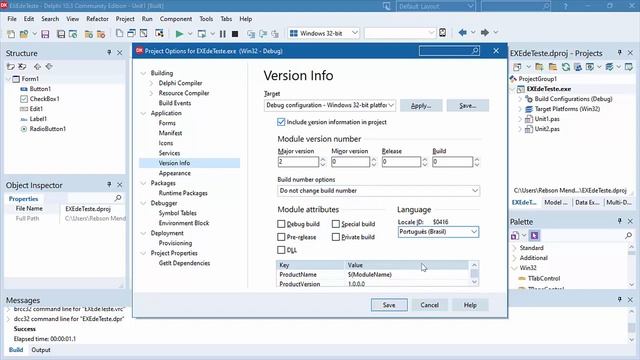Open the Build number options dropdown
Screen dimensions: 640x360
click(x=475, y=191)
